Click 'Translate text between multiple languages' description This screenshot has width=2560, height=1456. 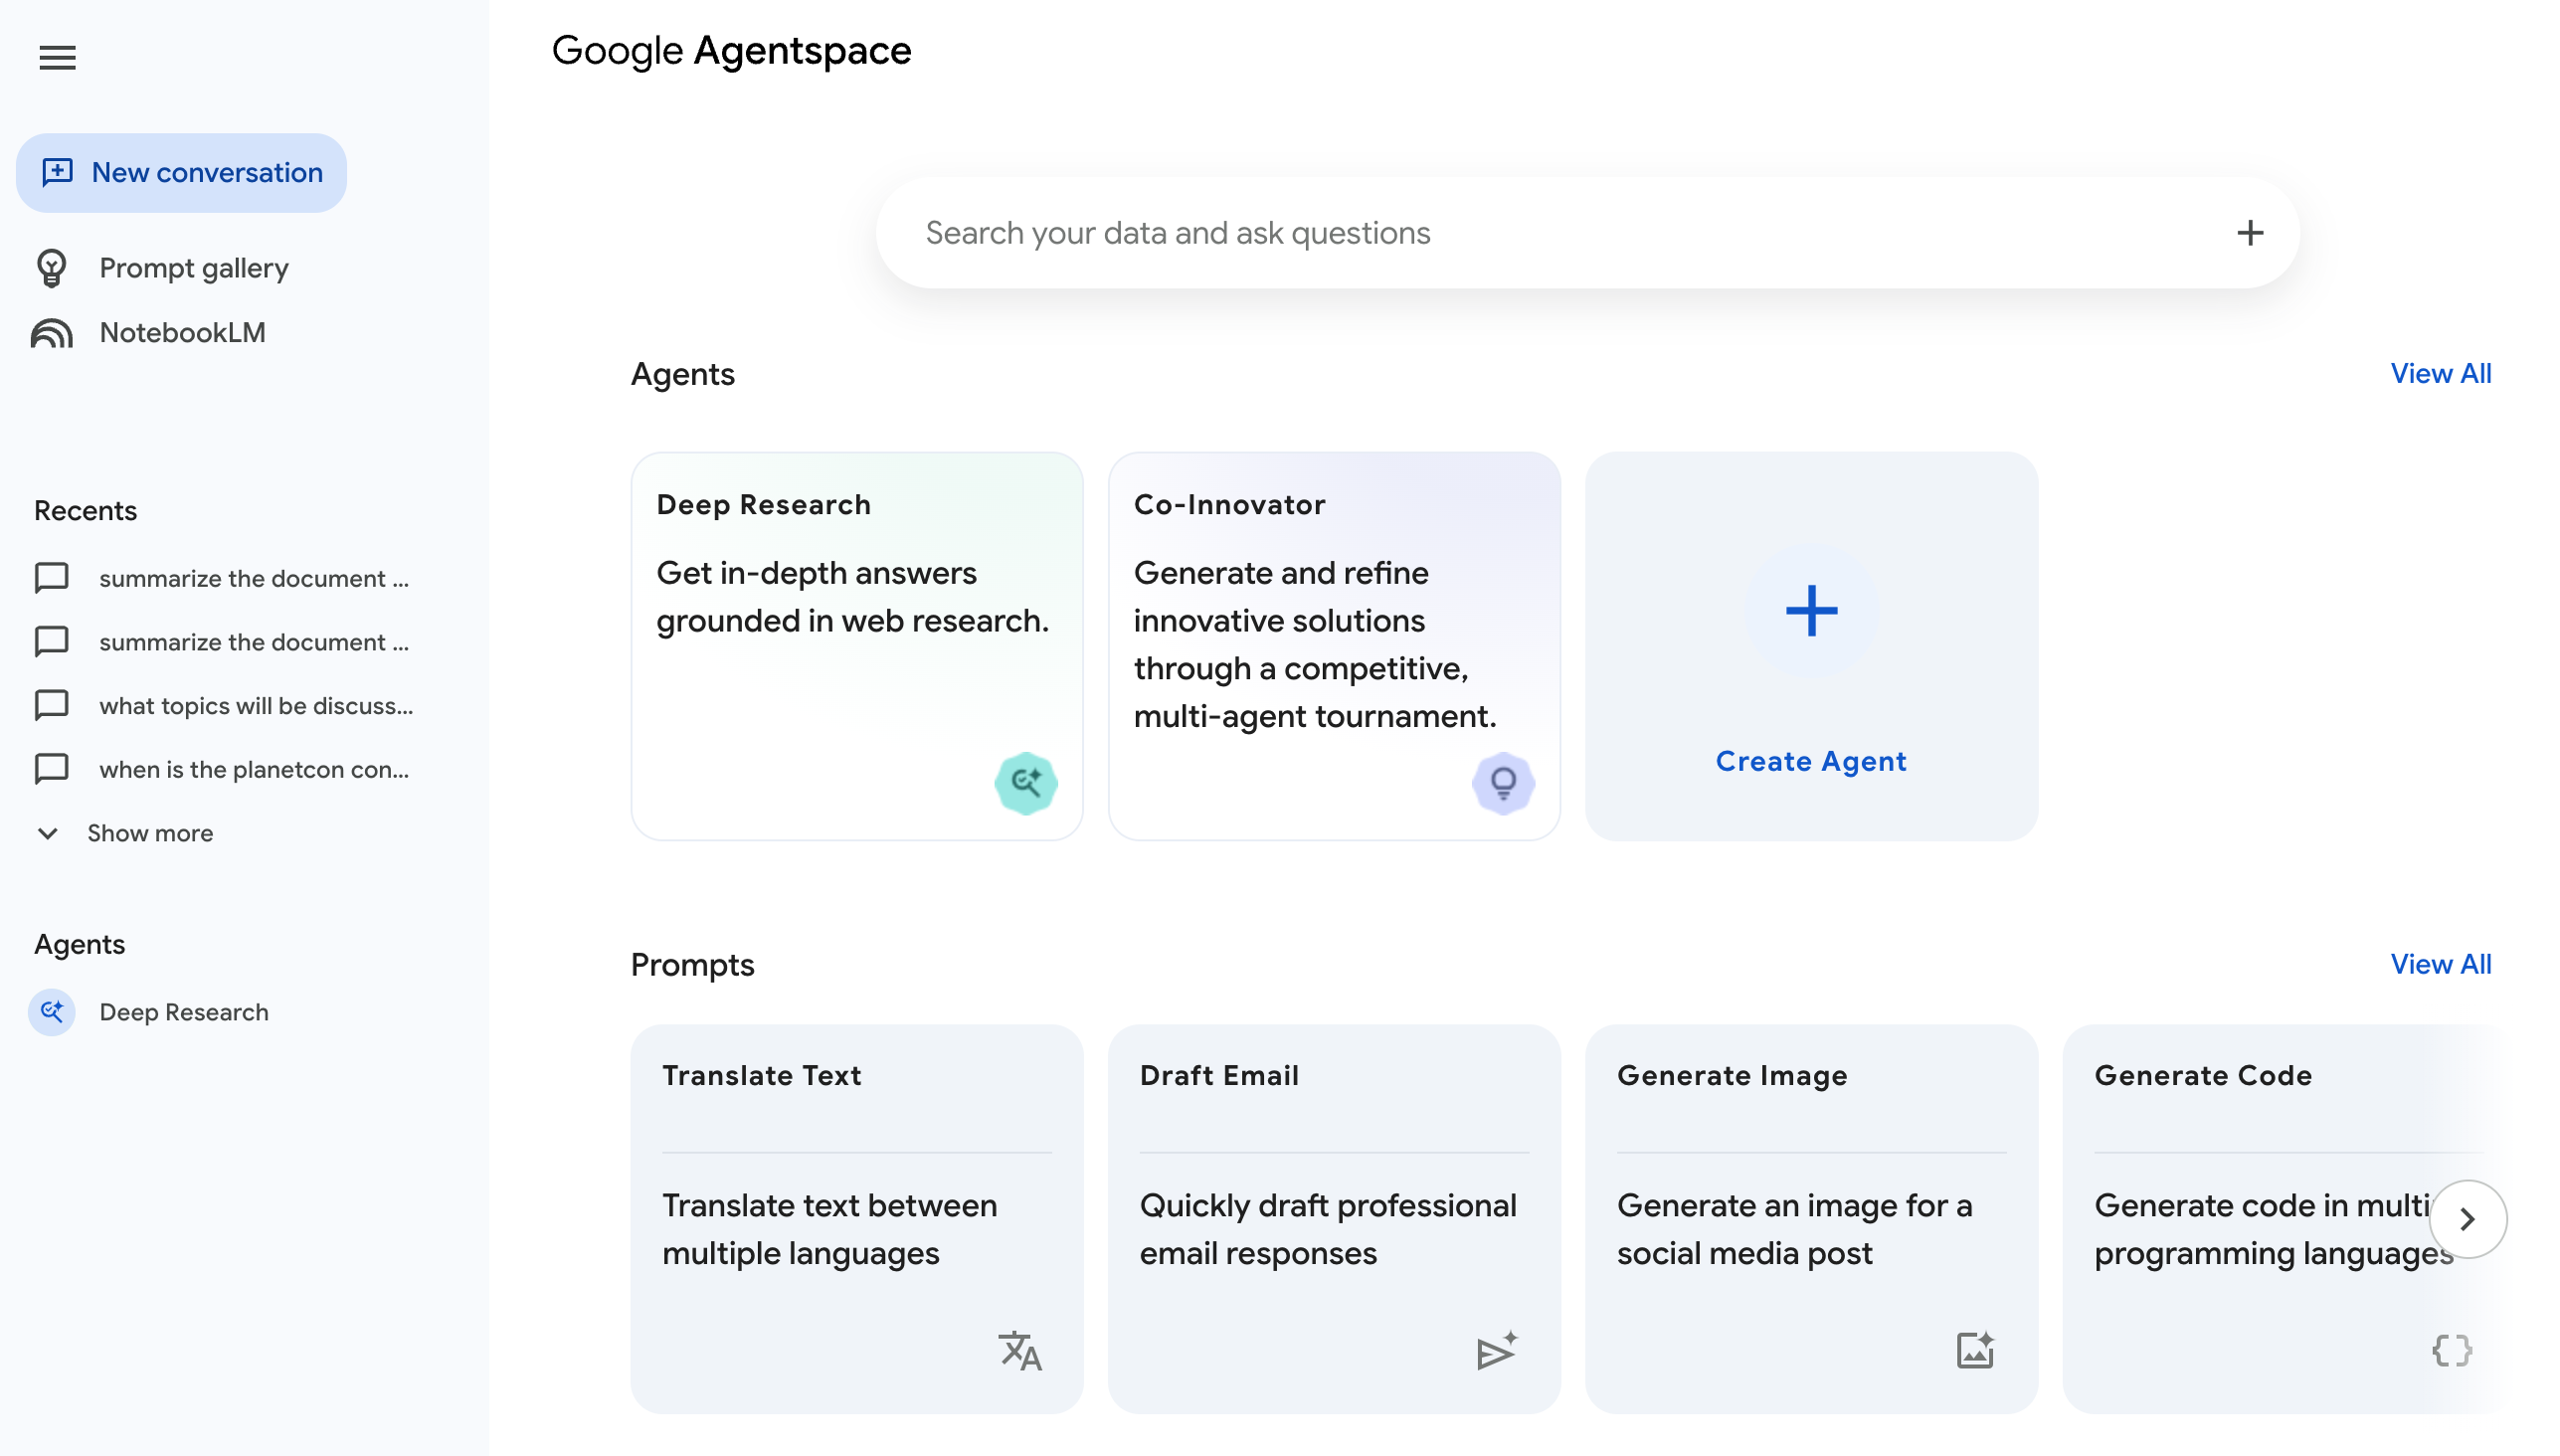tap(829, 1230)
